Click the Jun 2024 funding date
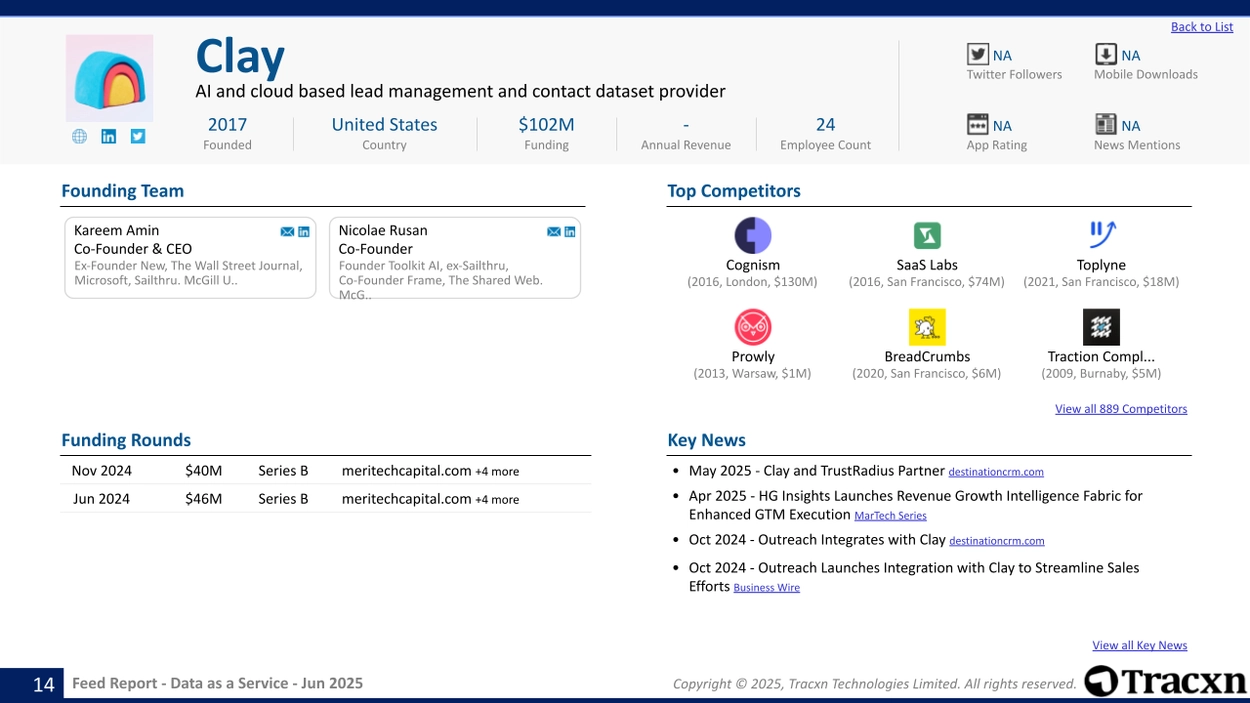 (x=100, y=499)
